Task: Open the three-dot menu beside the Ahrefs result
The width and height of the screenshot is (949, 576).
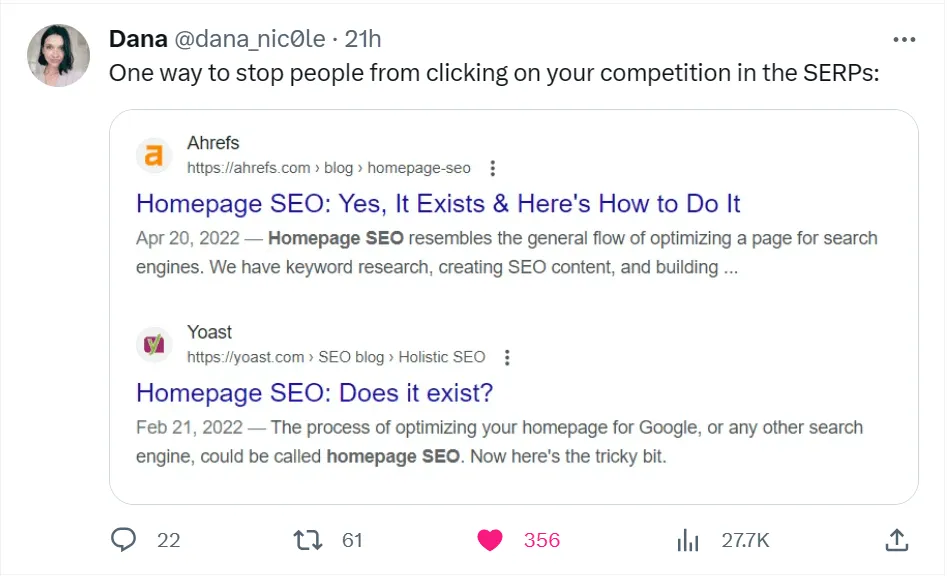Action: (x=492, y=168)
